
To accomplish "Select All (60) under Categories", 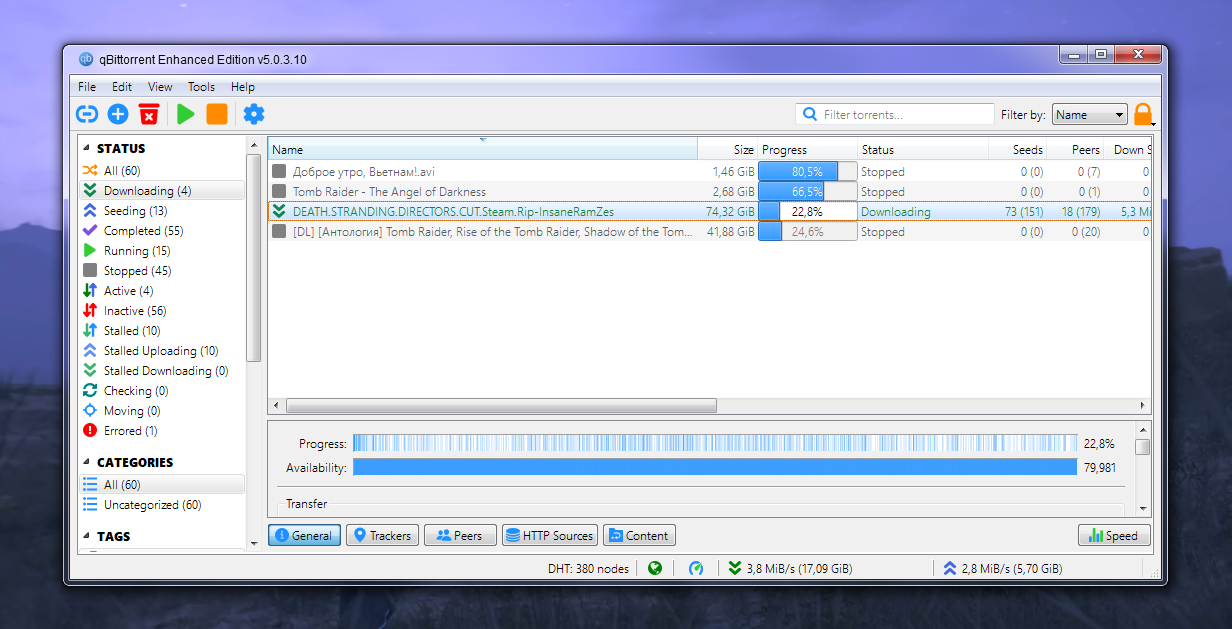I will pos(161,485).
